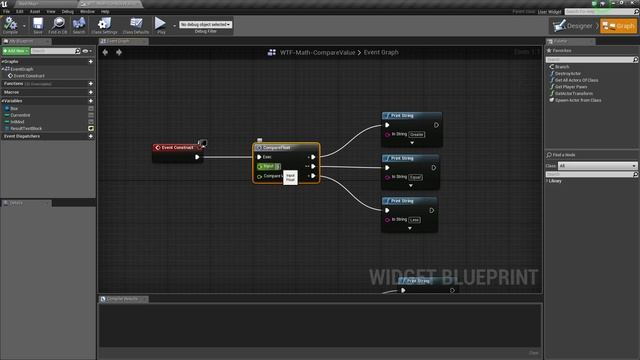Open the Class All dropdown in Palette
Viewport: 640px width, 360px height.
(597, 166)
